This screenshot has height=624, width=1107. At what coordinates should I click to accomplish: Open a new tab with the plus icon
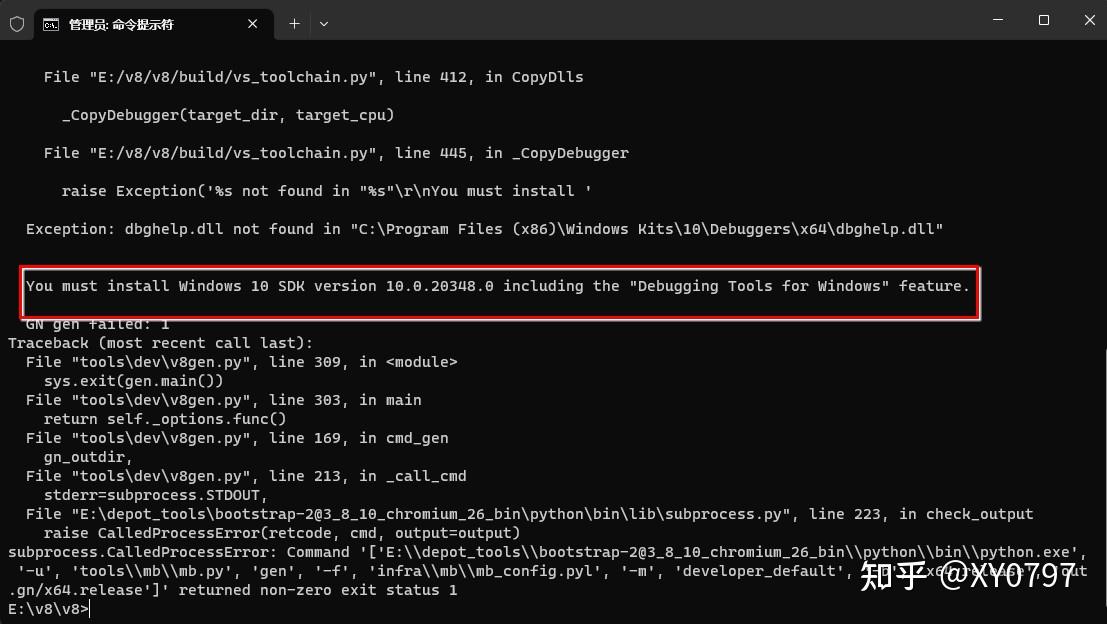[294, 24]
